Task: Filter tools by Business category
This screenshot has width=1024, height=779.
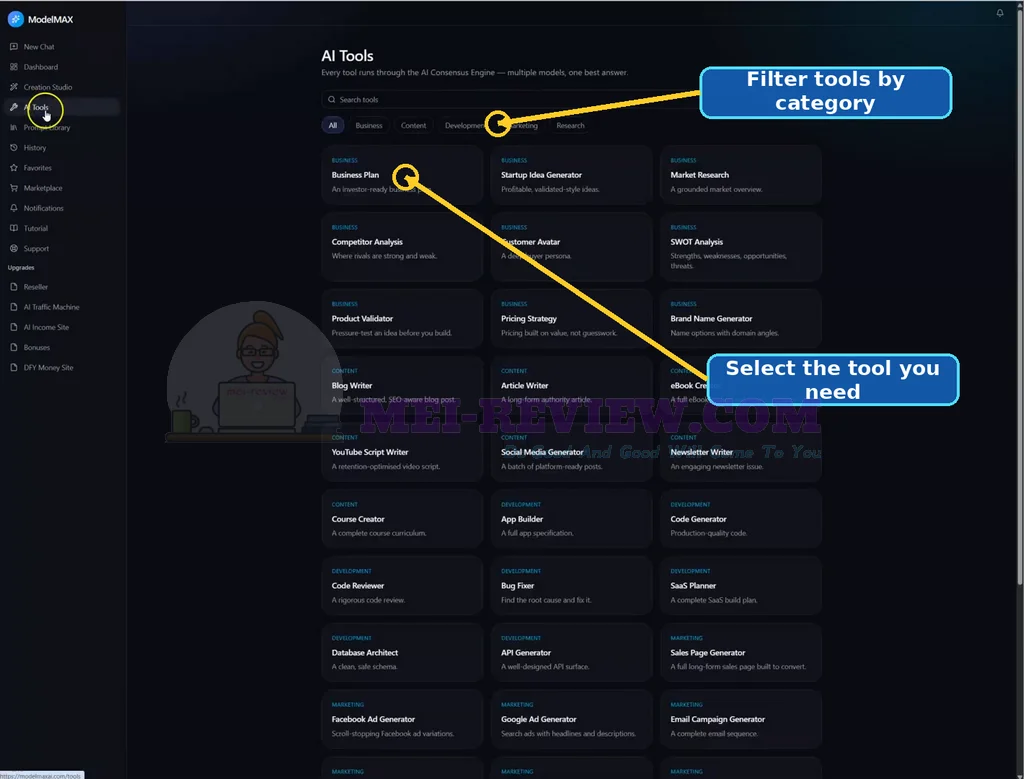Action: 368,125
